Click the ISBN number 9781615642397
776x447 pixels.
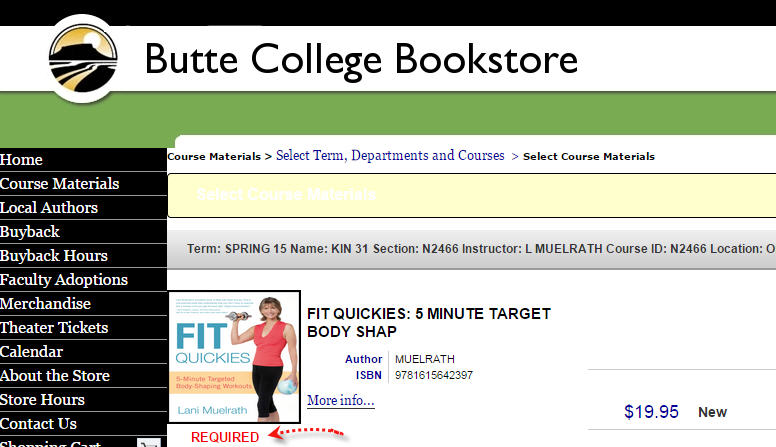[434, 375]
